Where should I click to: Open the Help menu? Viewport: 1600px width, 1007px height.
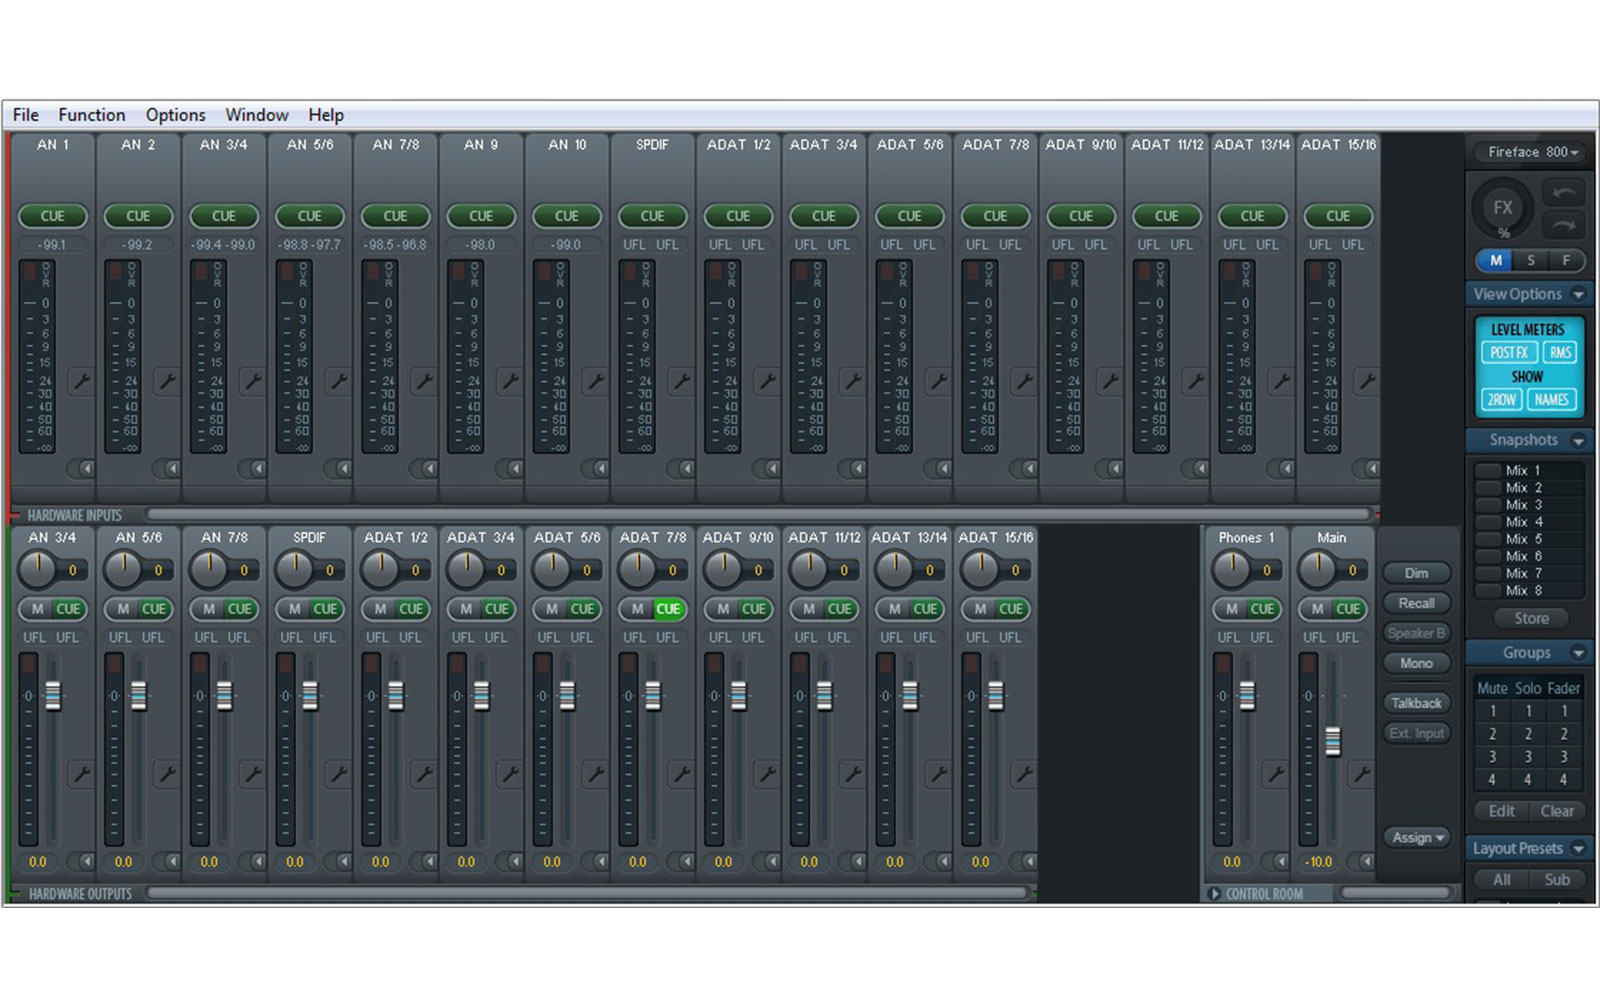tap(326, 115)
